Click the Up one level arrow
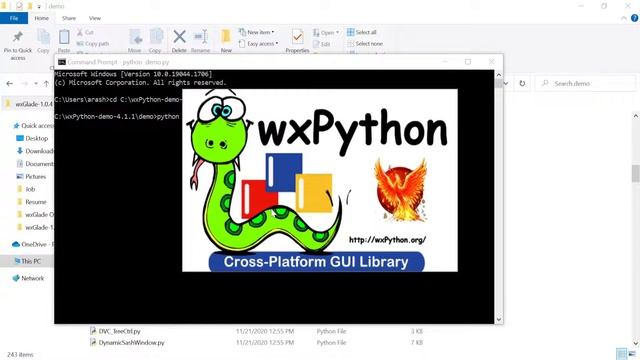640x360 pixels. click(46, 83)
